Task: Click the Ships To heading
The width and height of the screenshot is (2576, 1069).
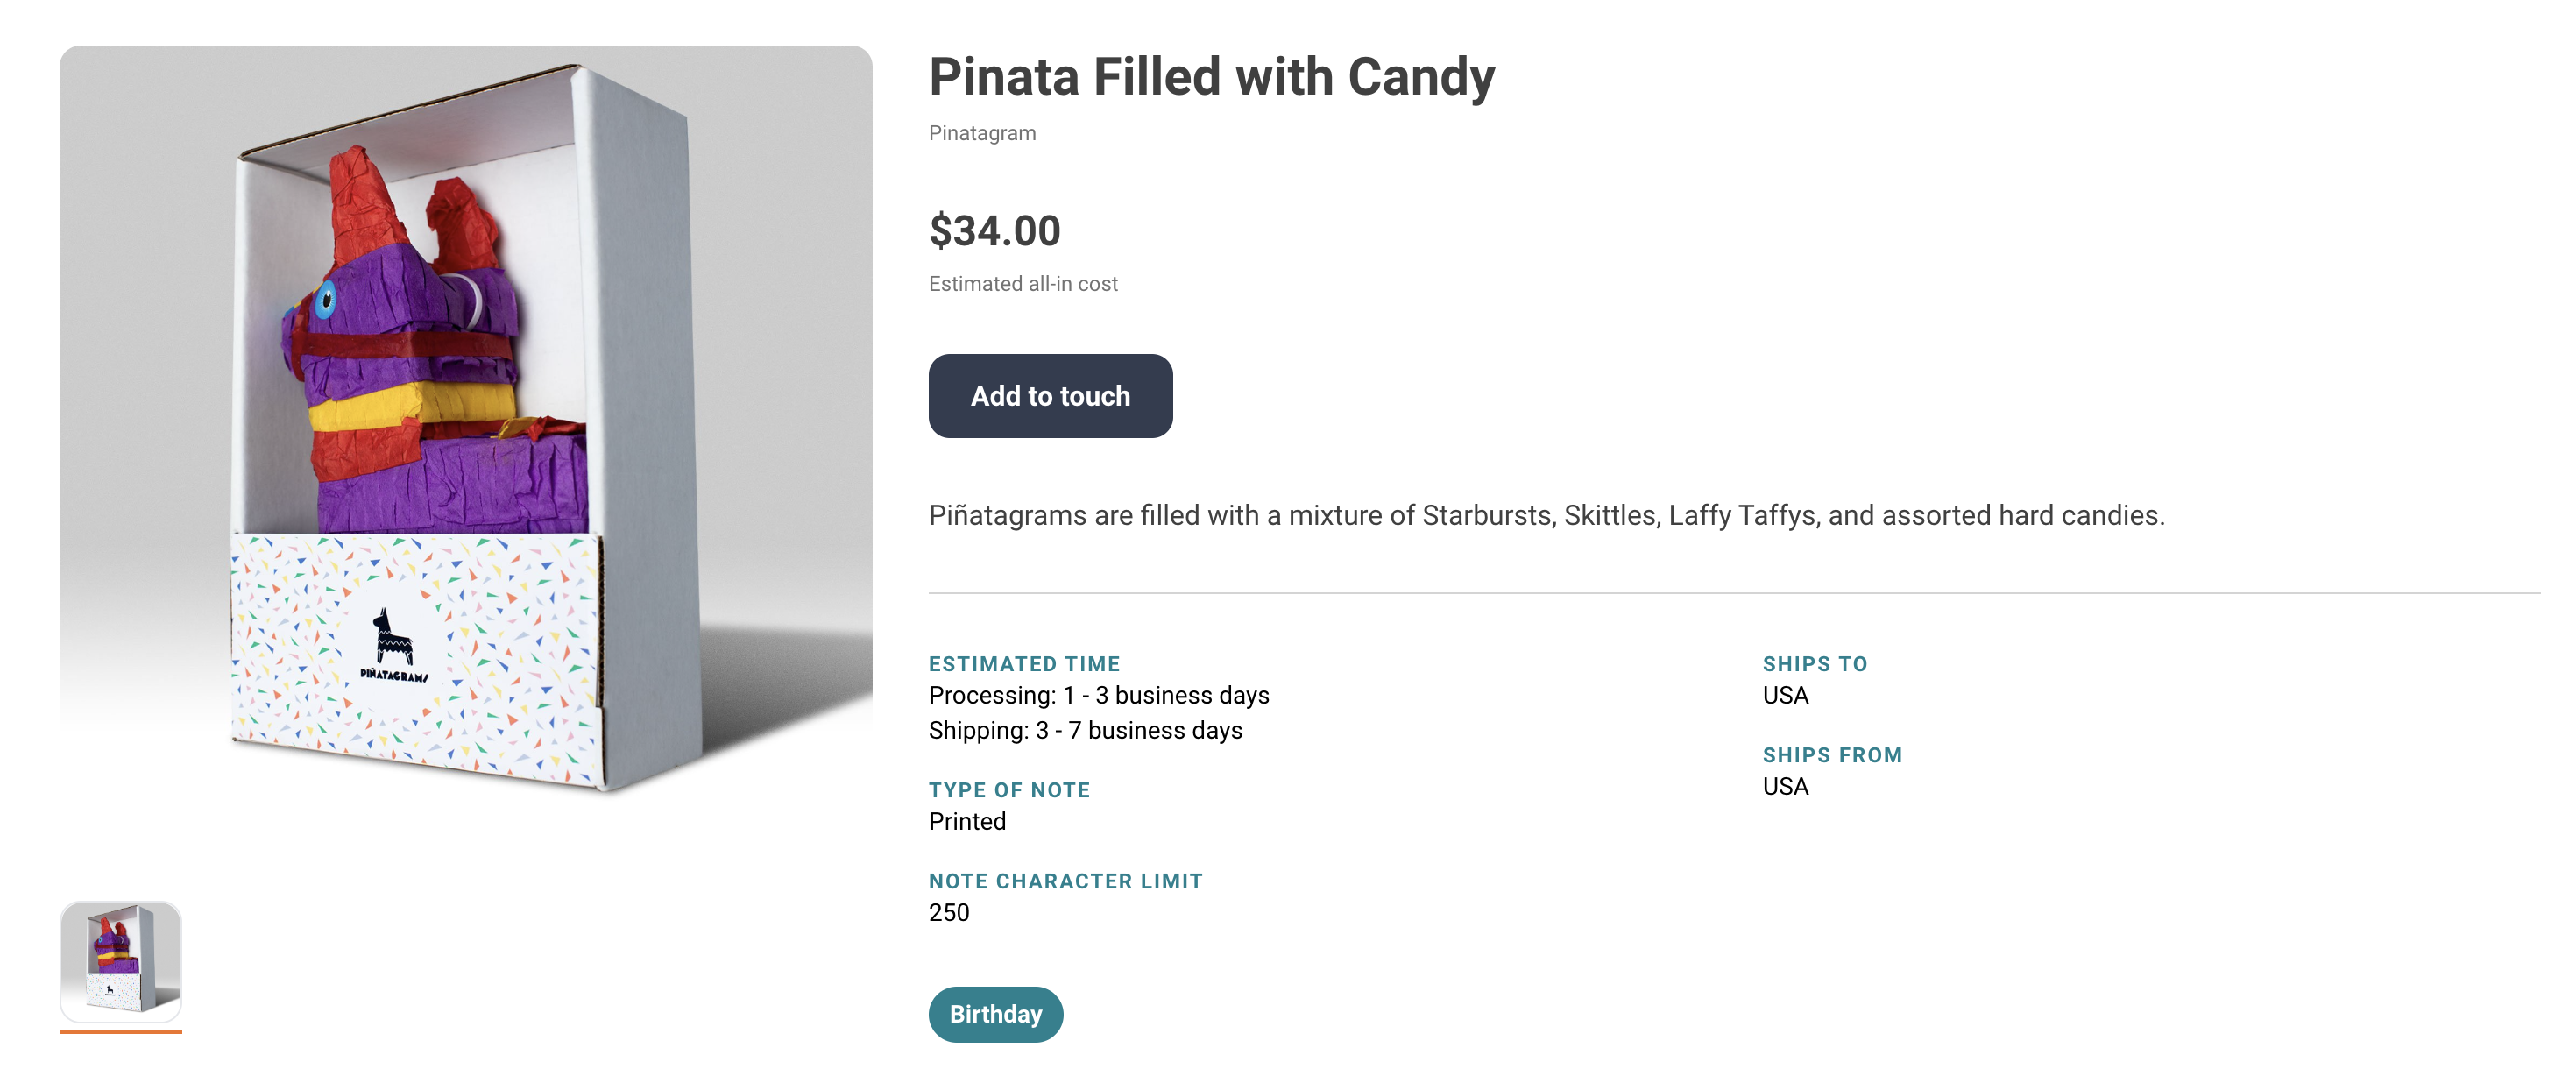Action: point(1814,664)
